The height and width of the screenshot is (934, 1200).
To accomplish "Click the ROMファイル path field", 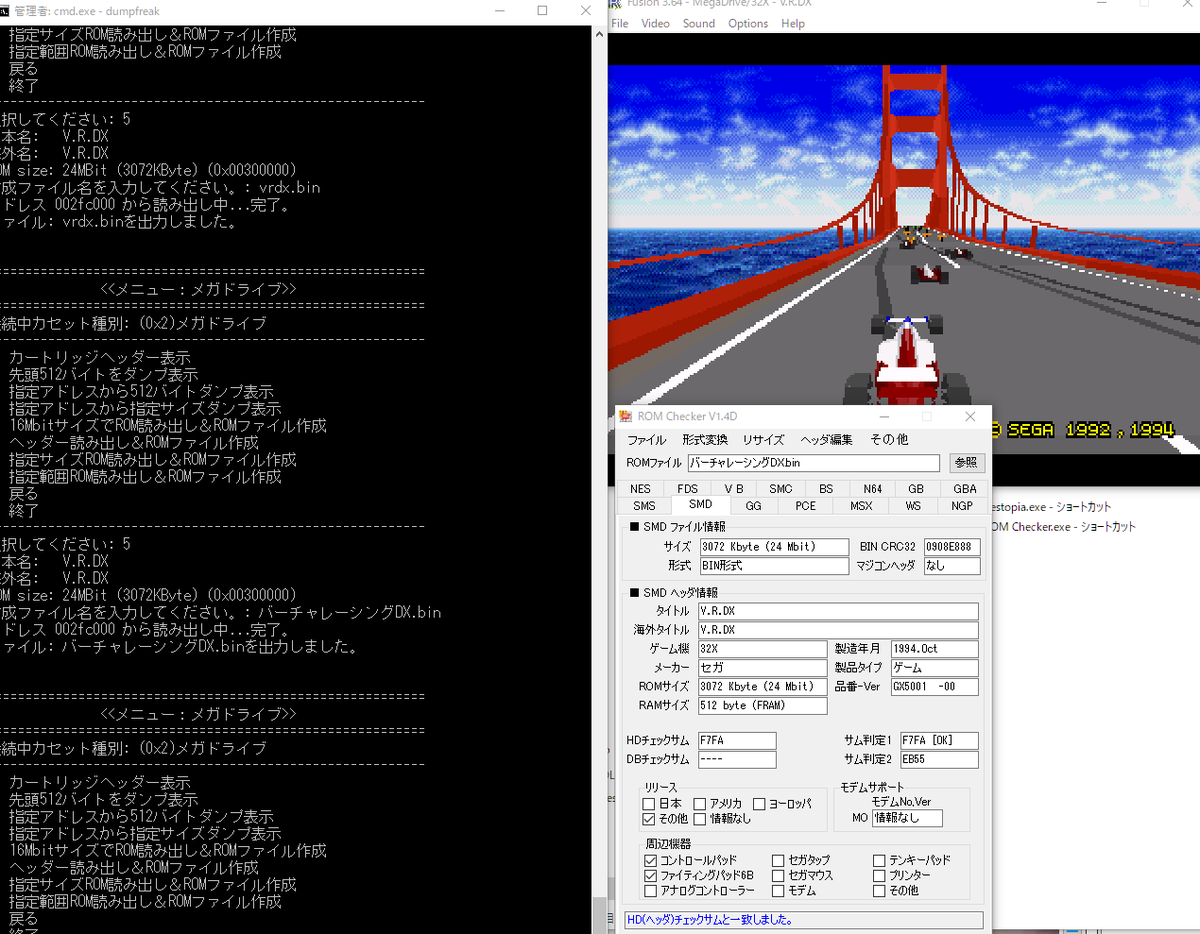I will 814,463.
